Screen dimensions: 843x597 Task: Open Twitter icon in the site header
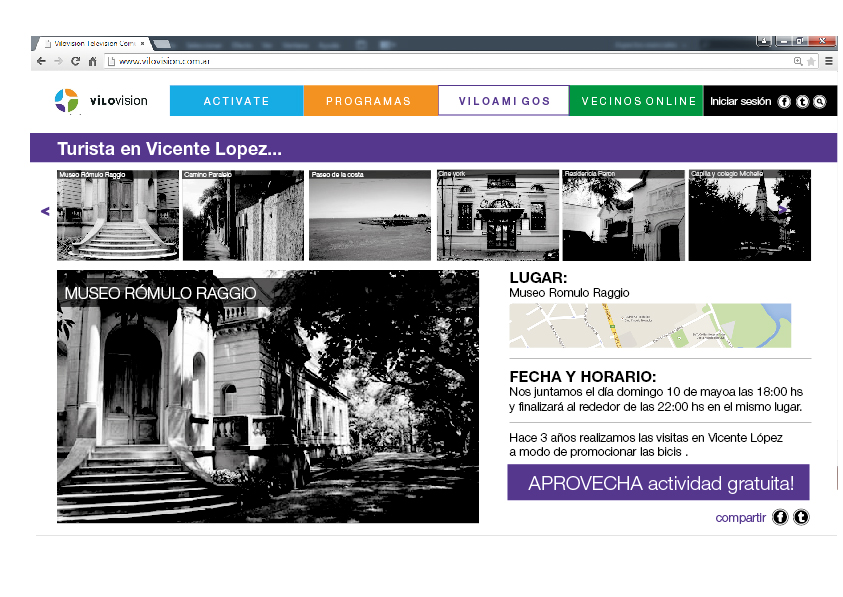tap(803, 100)
